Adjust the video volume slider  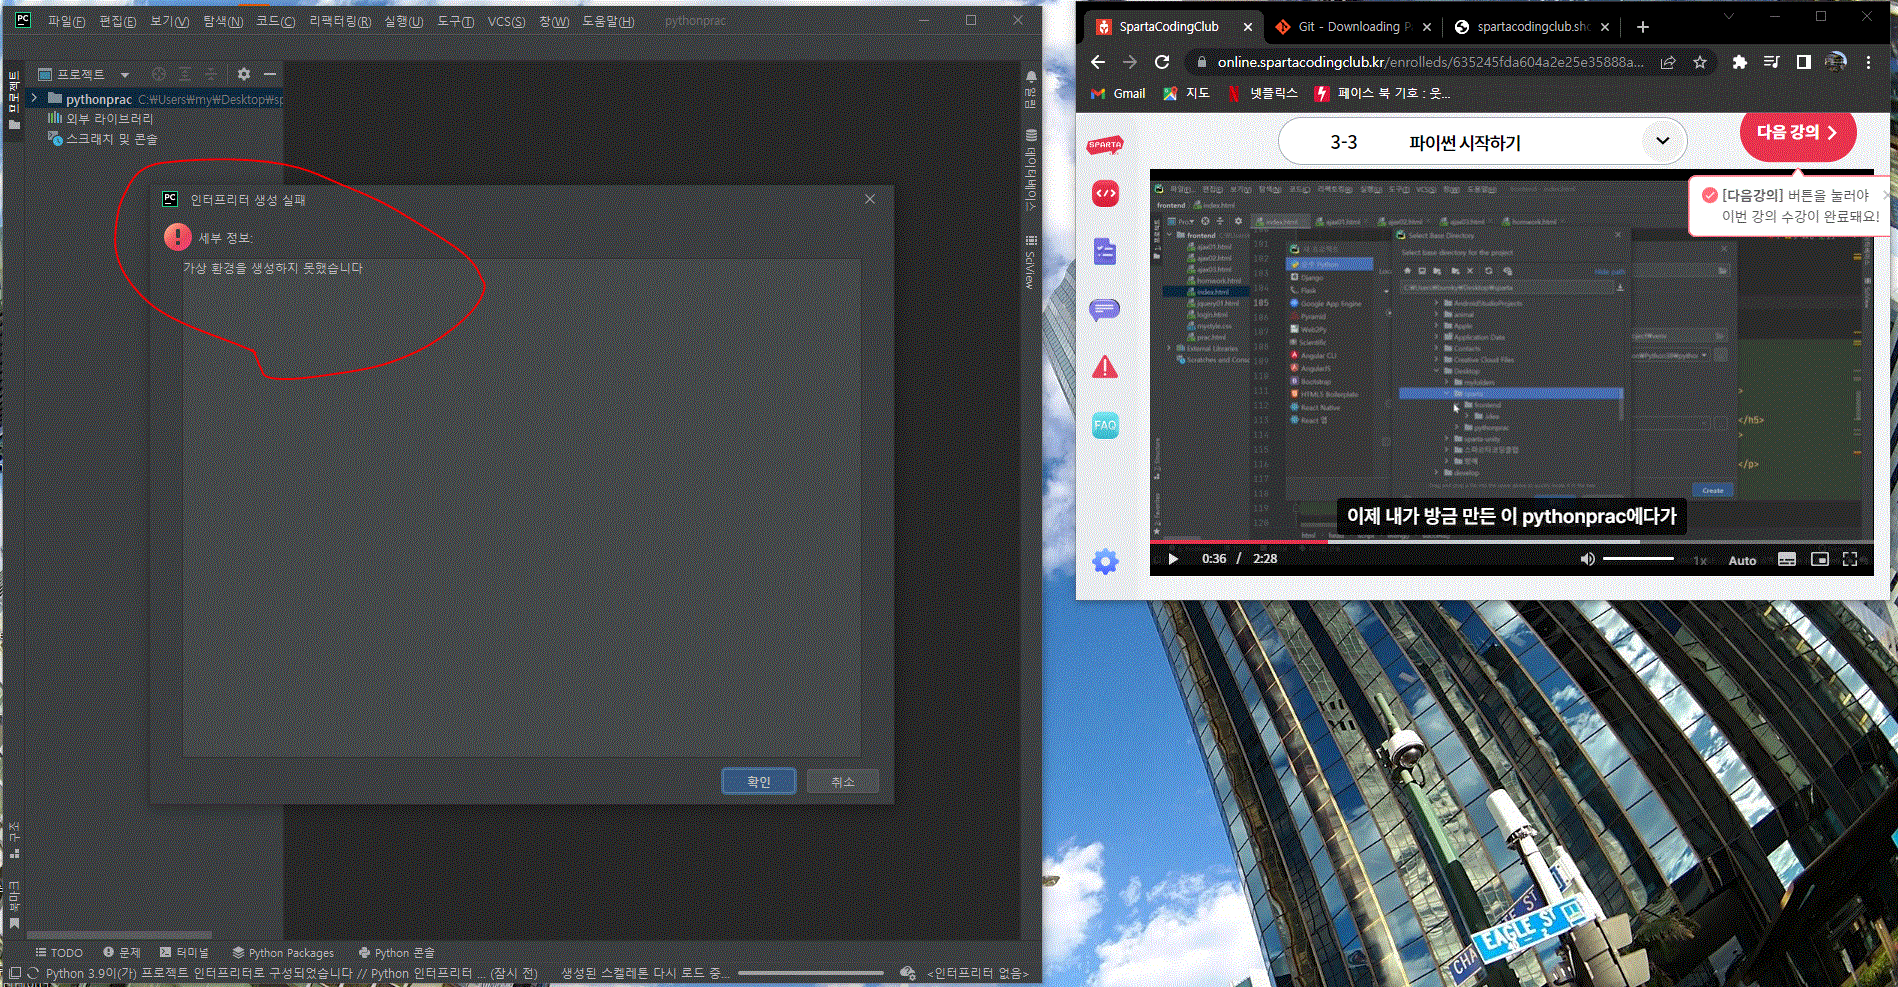[1638, 558]
